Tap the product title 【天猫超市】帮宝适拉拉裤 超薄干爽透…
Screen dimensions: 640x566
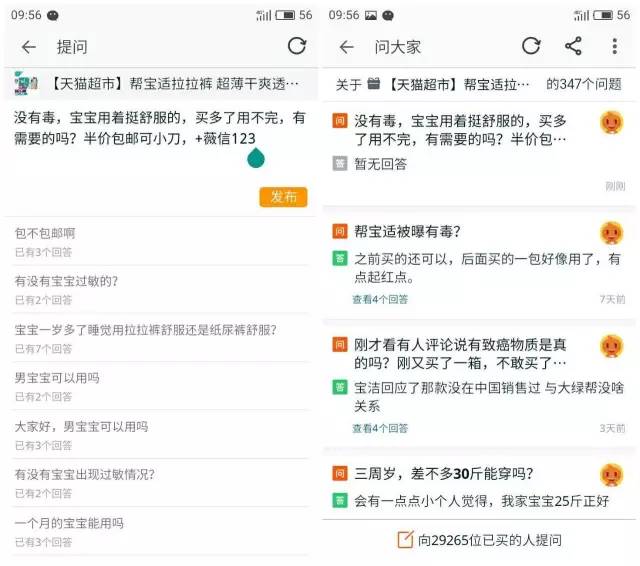pos(174,84)
